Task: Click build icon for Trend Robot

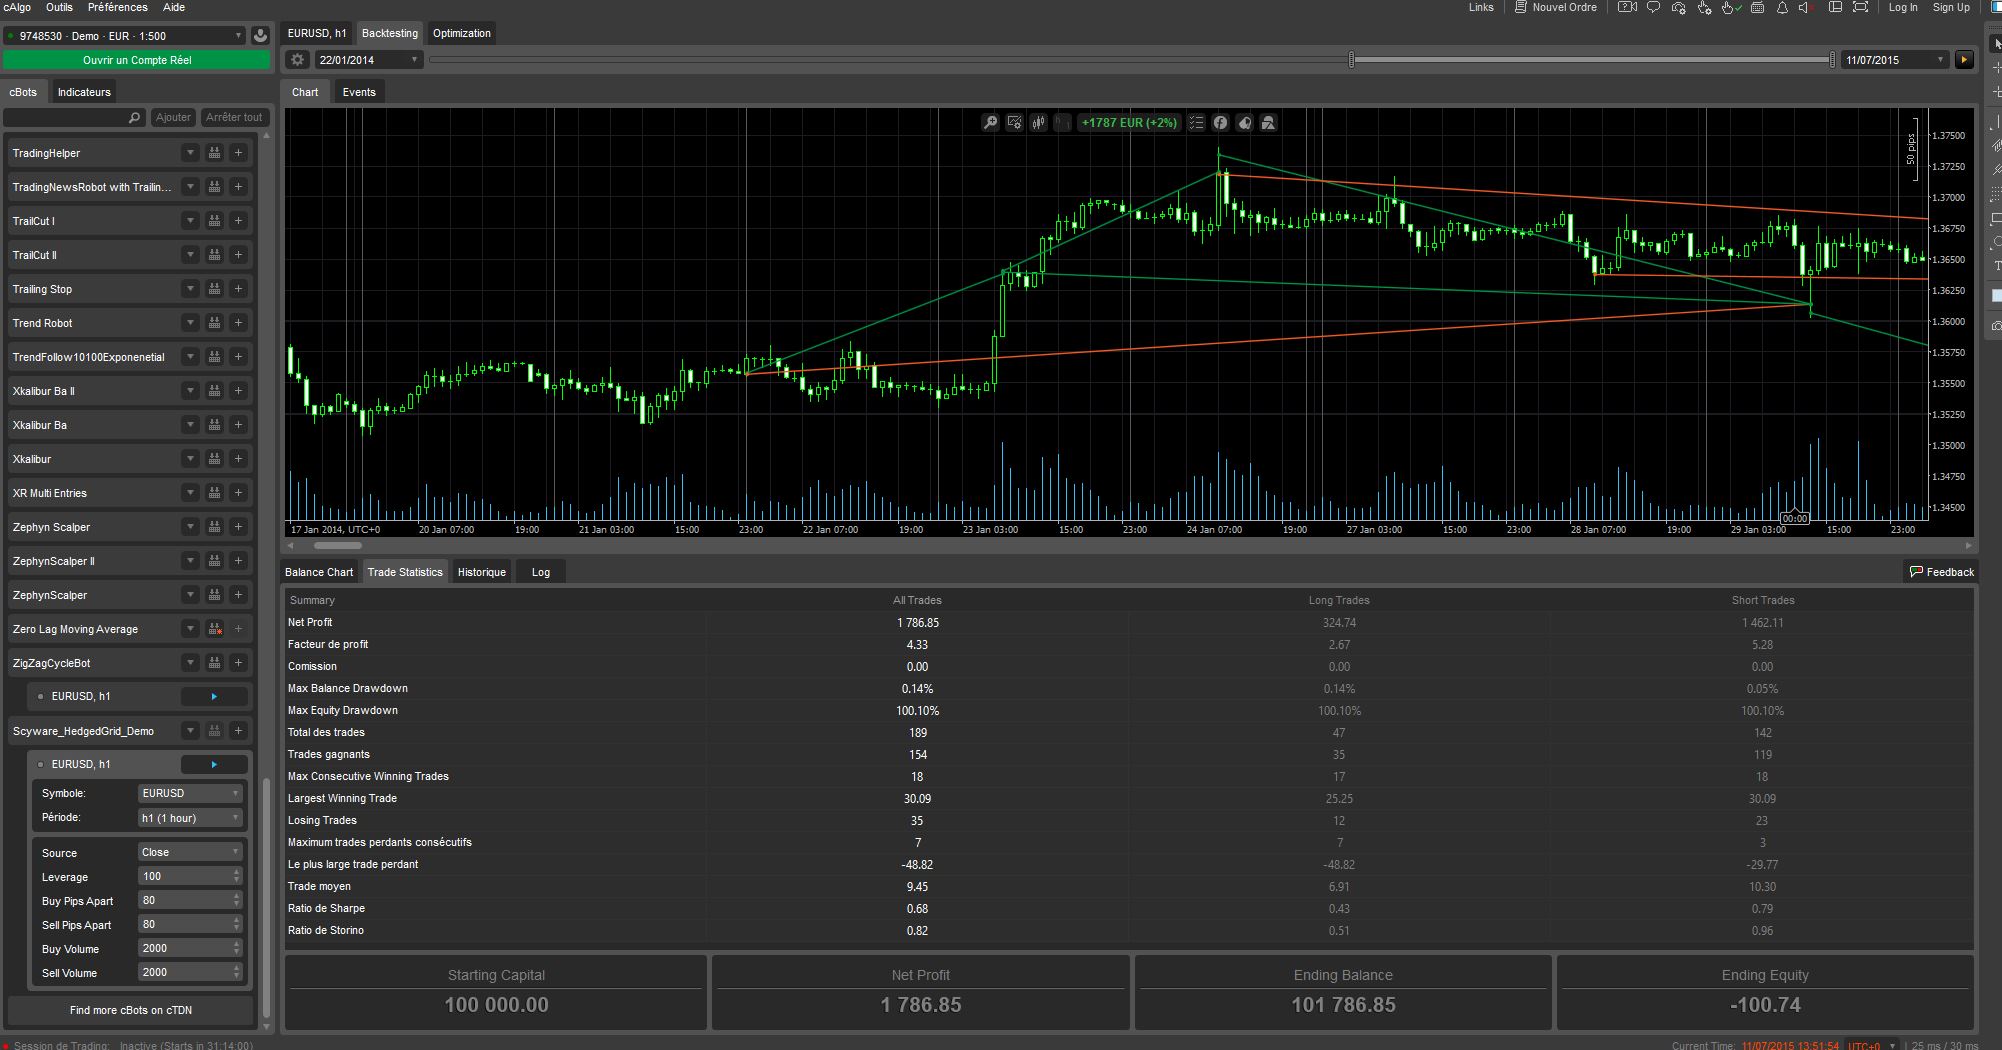Action: pyautogui.click(x=214, y=323)
